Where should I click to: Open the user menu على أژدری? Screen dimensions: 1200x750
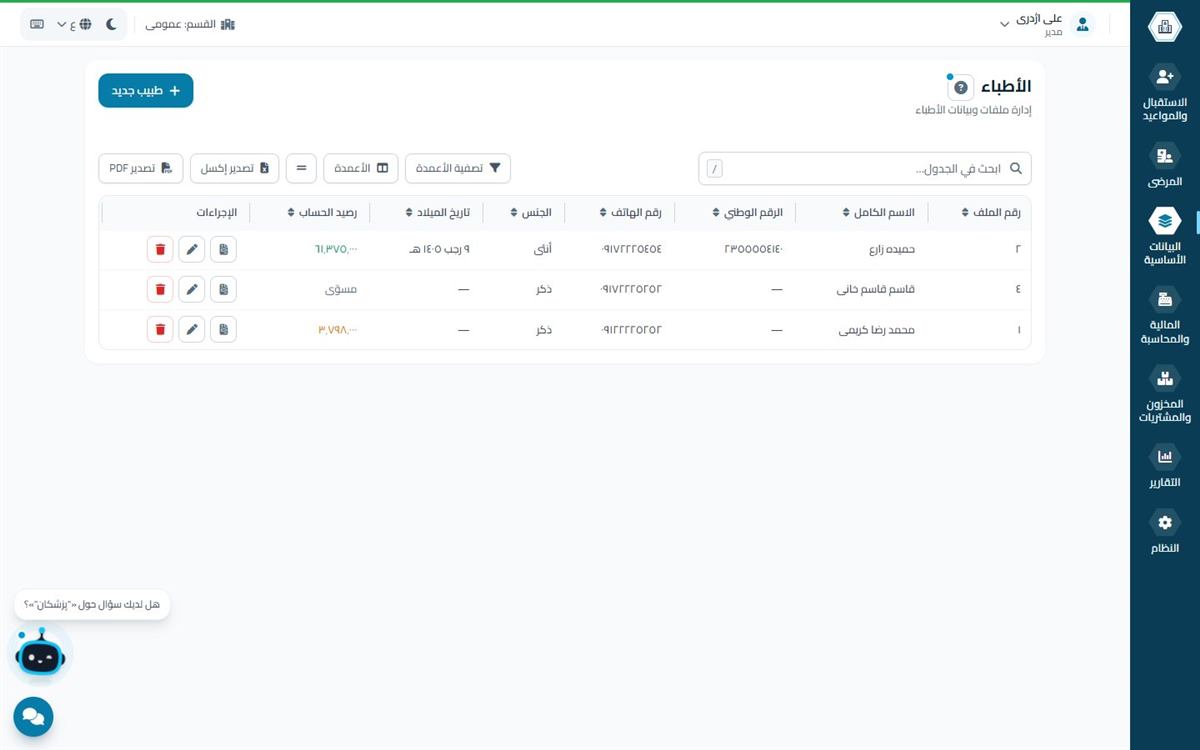(1047, 24)
